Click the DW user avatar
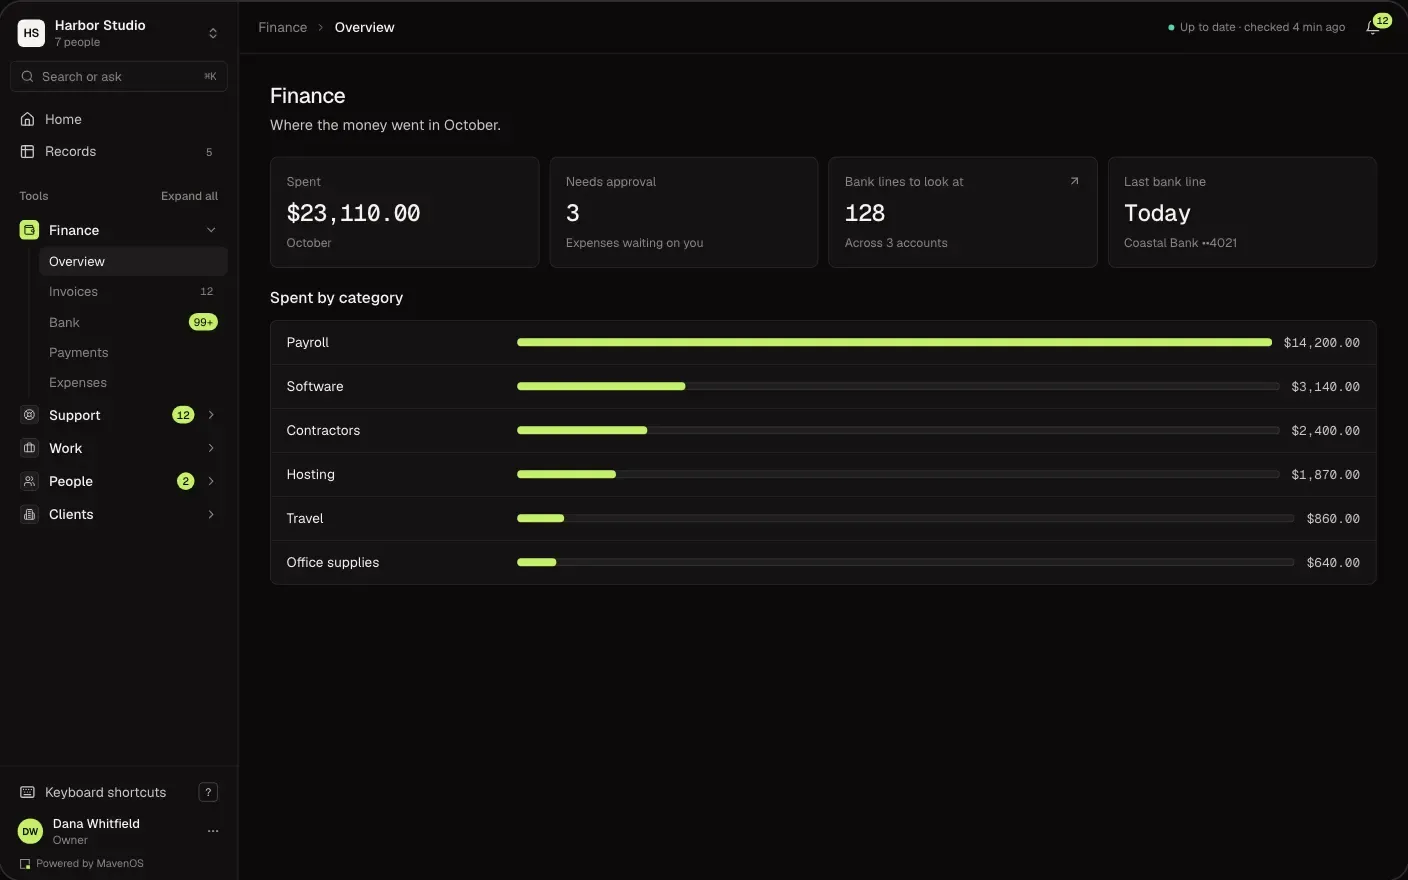Image resolution: width=1408 pixels, height=880 pixels. pos(30,831)
